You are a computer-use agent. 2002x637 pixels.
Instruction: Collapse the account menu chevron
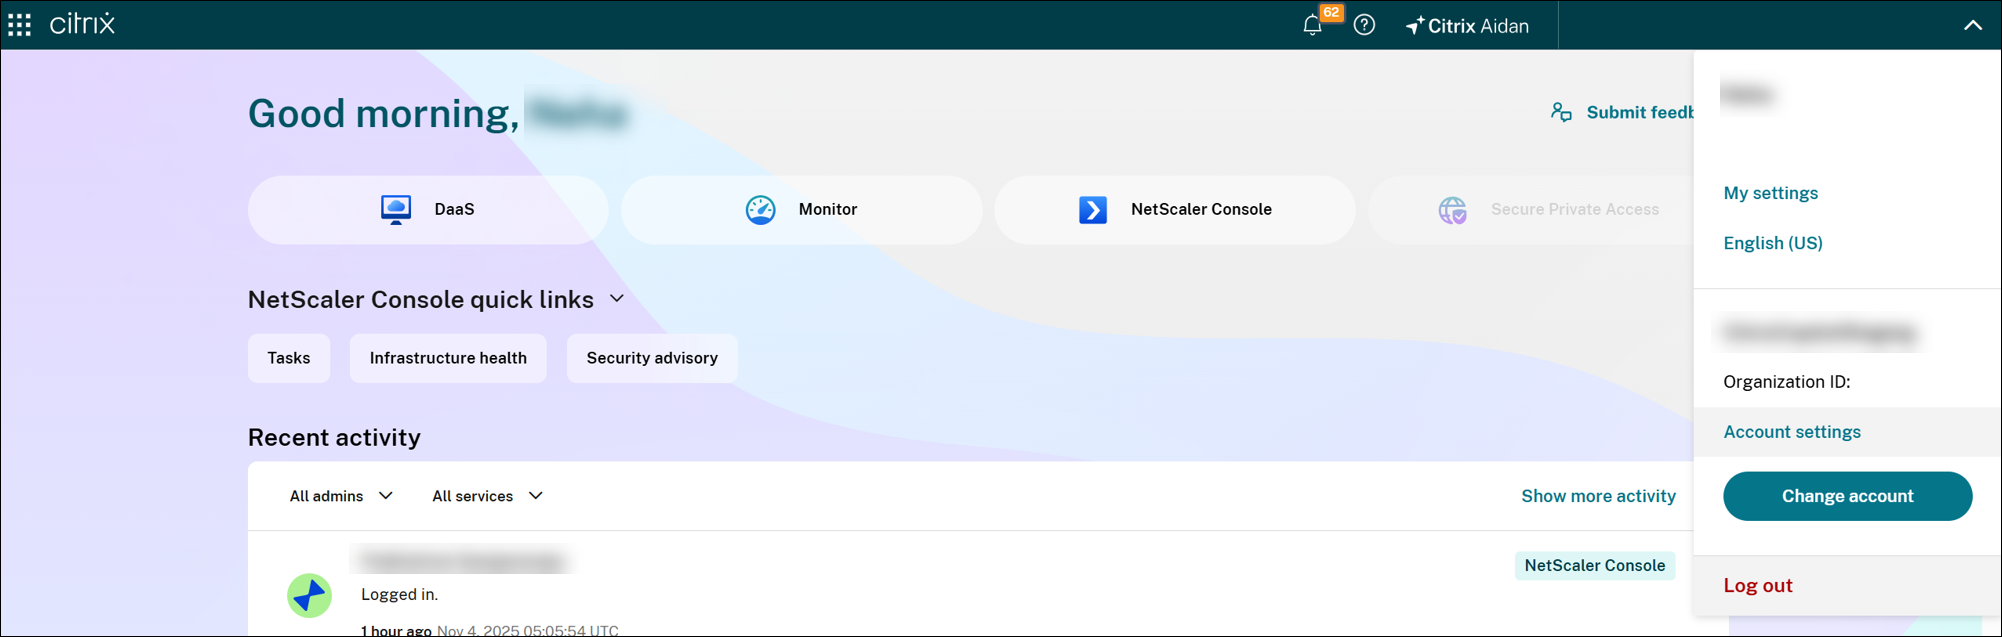pyautogui.click(x=1972, y=26)
